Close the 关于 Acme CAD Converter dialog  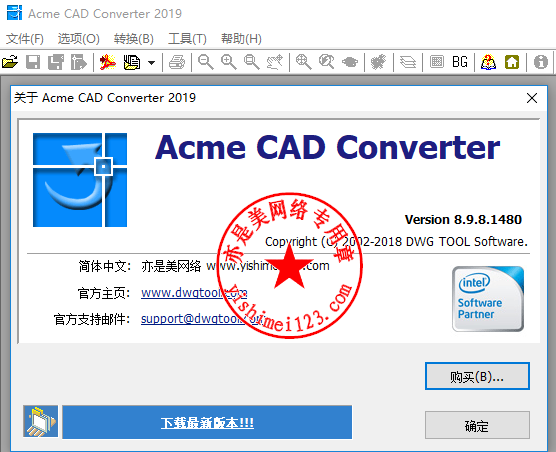tap(532, 98)
